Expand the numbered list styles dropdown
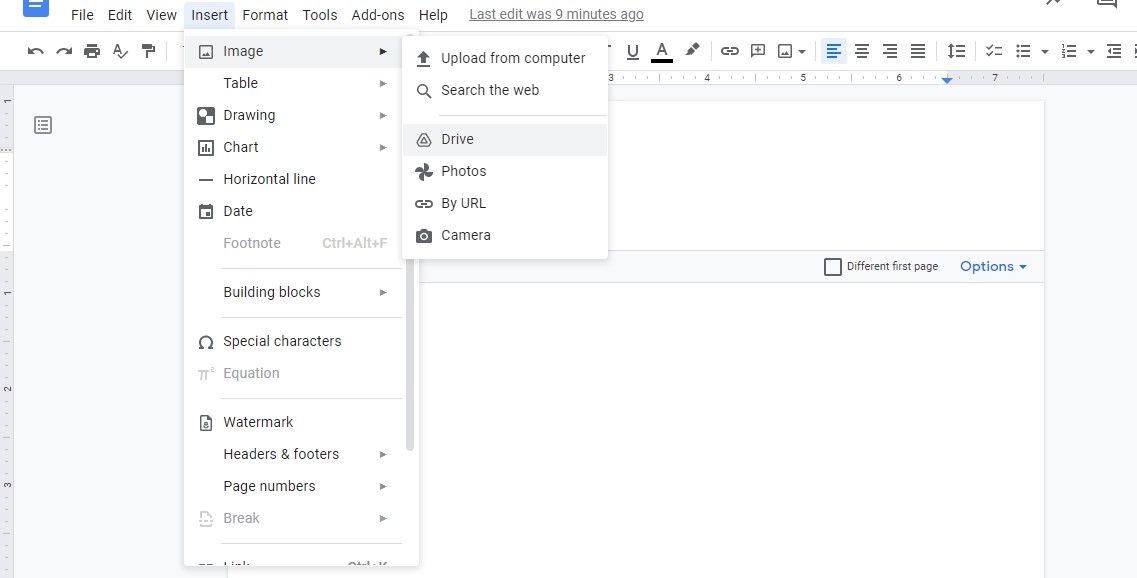This screenshot has width=1137, height=578. (1090, 50)
